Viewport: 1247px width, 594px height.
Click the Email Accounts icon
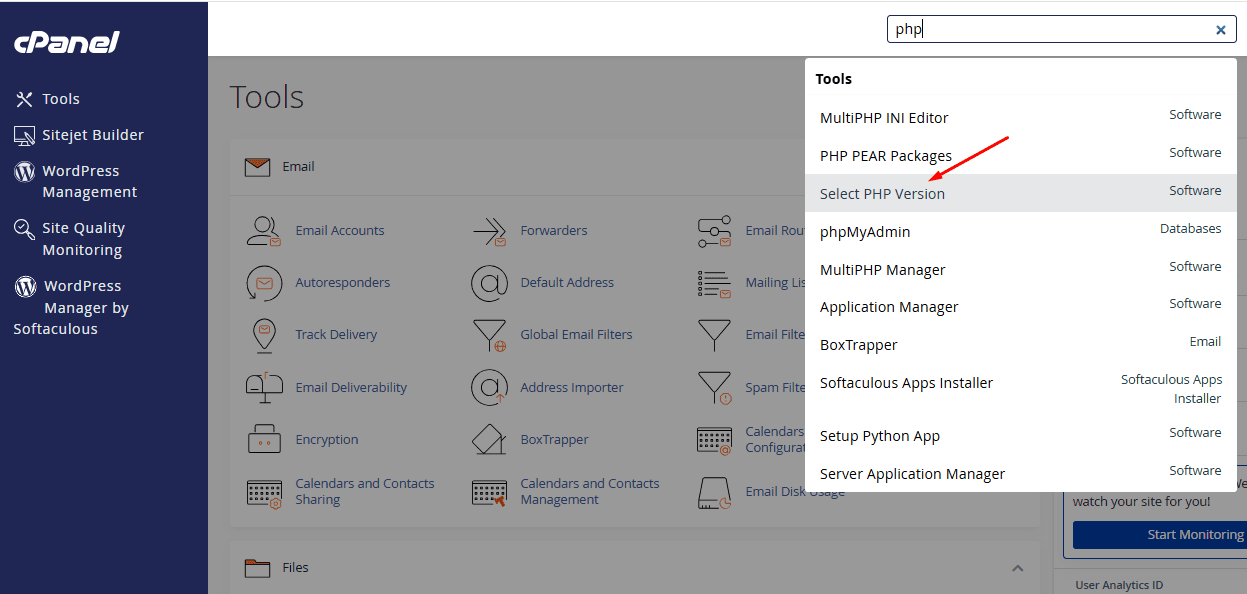264,231
